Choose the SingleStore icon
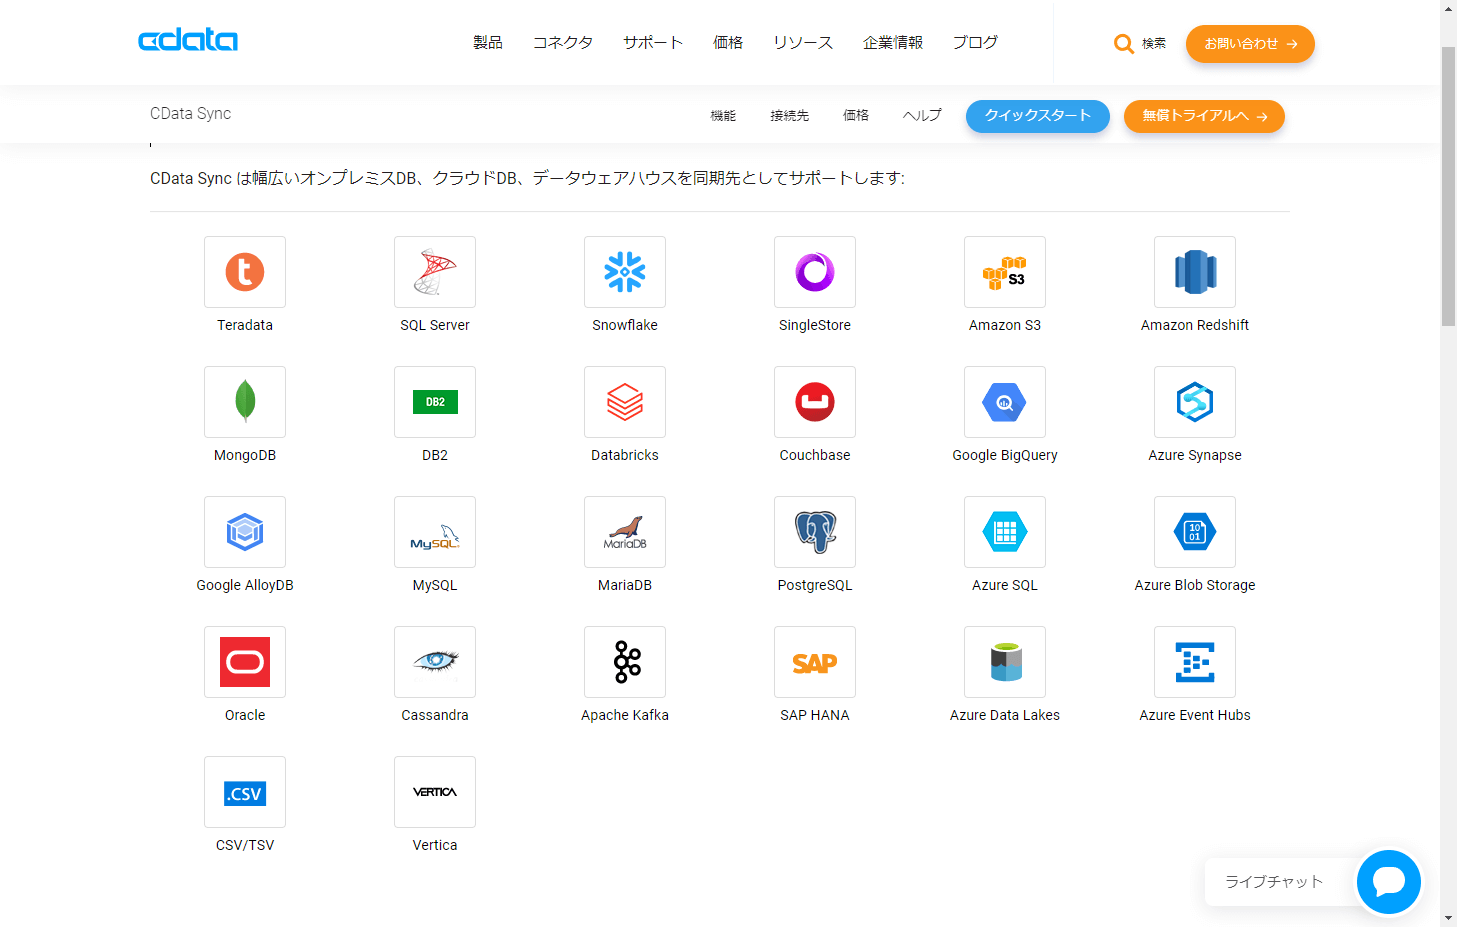Screen dimensions: 1457x927 point(815,272)
